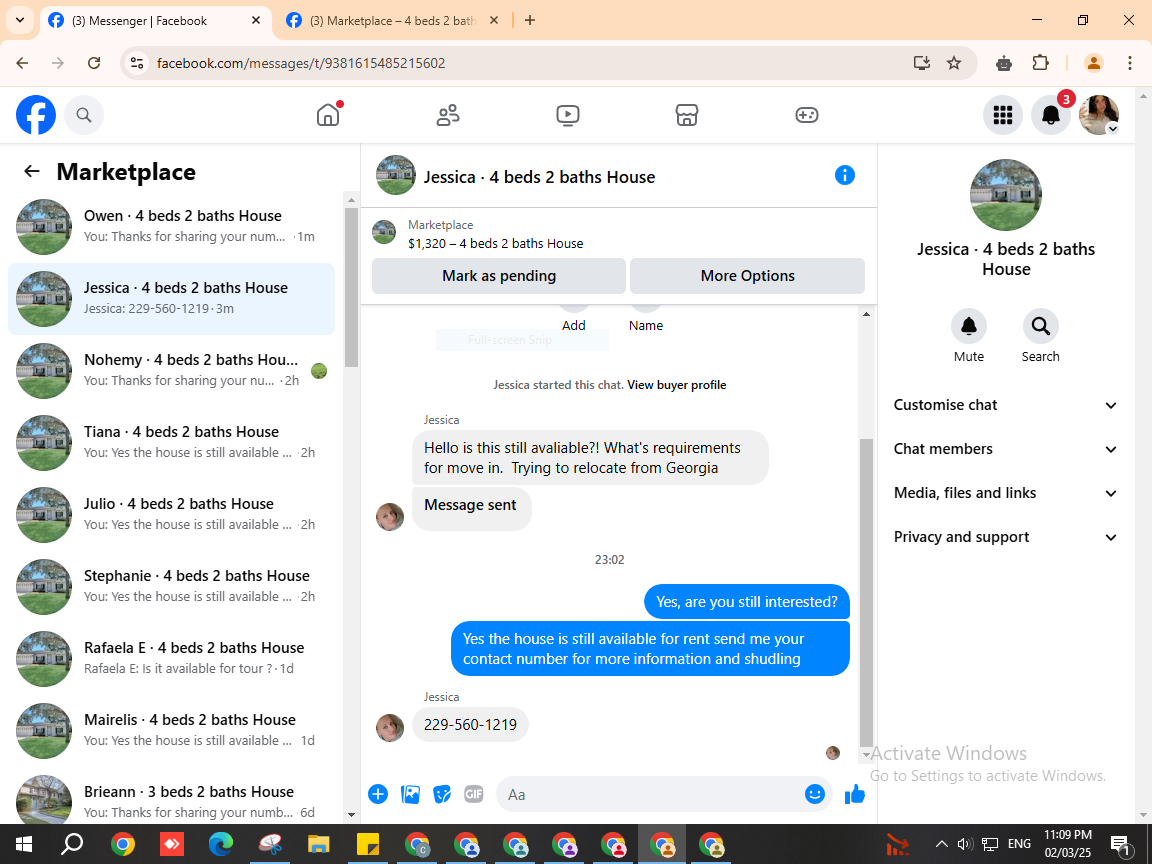Expand Chat members section
The height and width of the screenshot is (864, 1152).
pyautogui.click(x=1005, y=450)
